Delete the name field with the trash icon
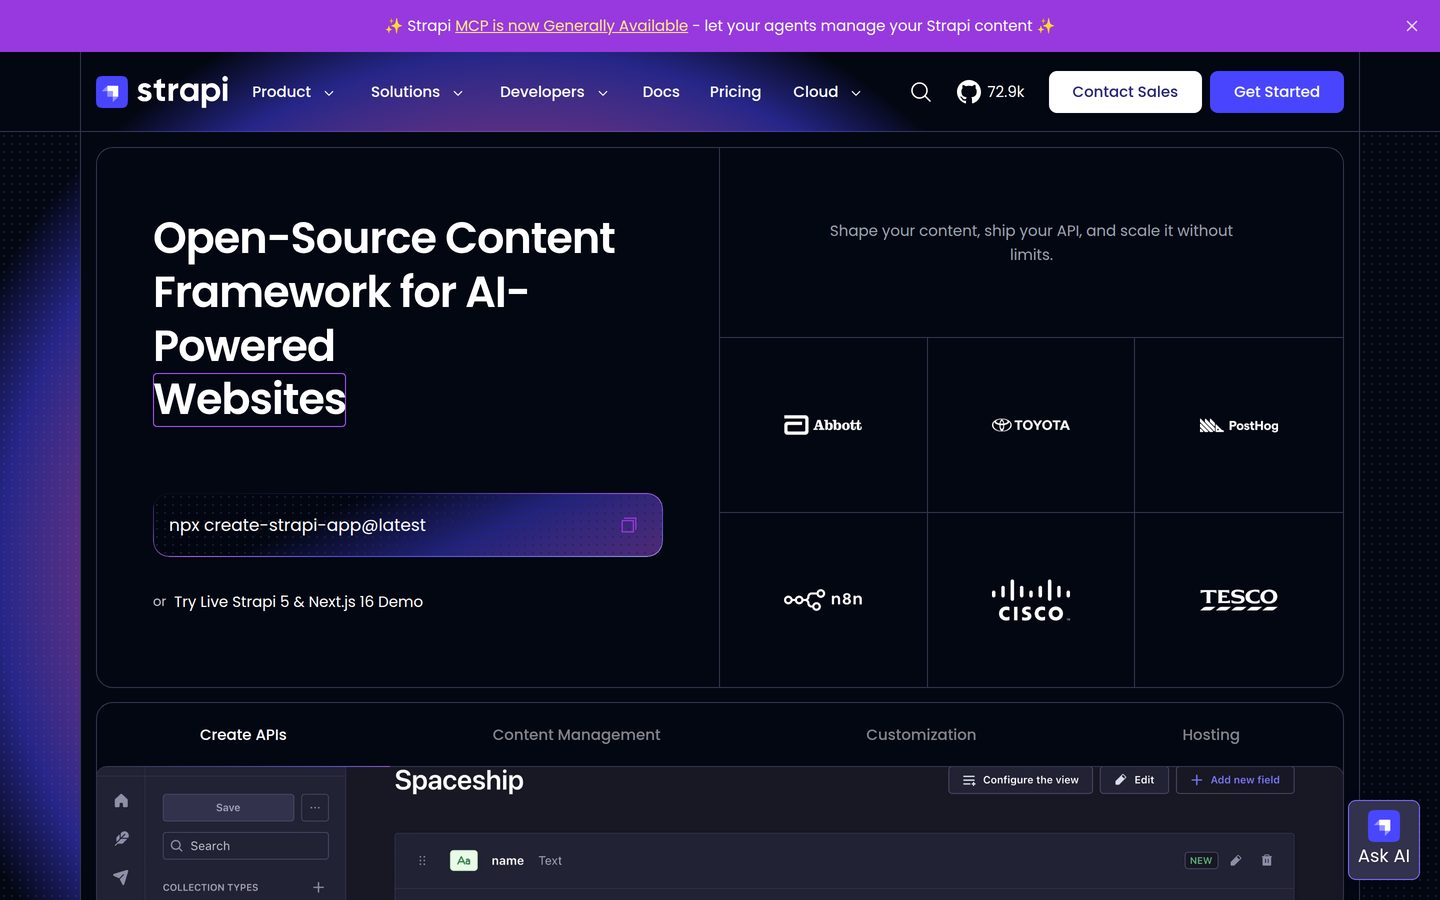 (x=1267, y=860)
